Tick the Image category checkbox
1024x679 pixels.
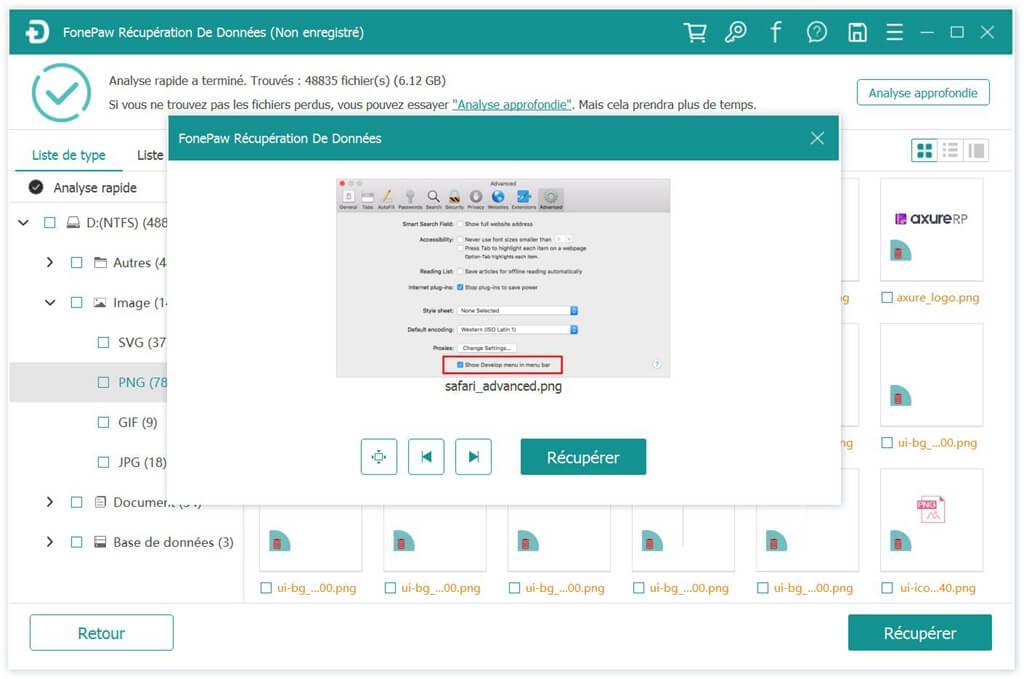[76, 302]
